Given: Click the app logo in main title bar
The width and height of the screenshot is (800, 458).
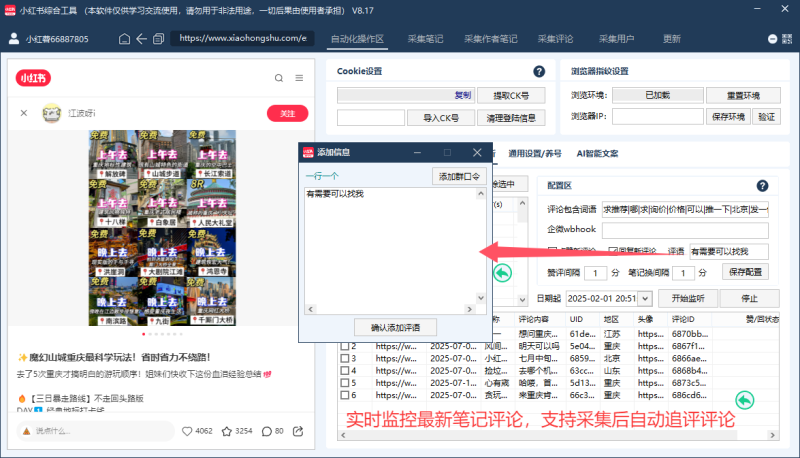Looking at the screenshot, I should (10, 10).
